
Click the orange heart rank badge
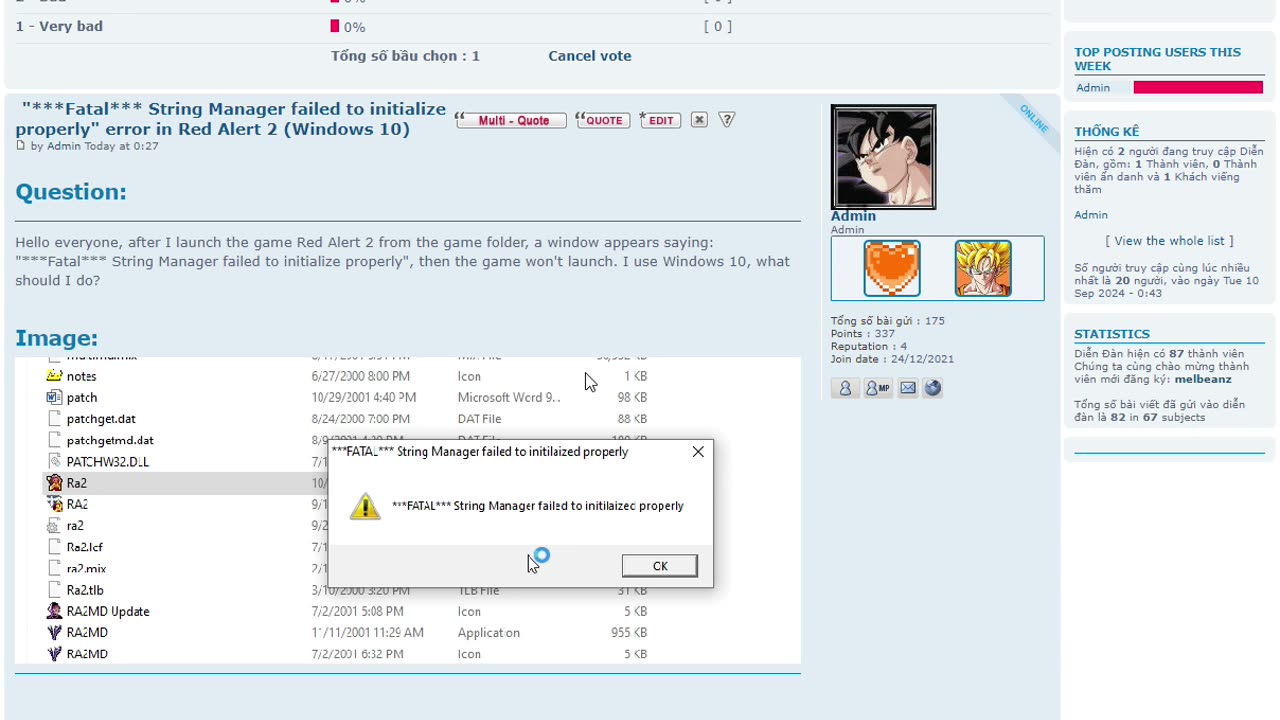[892, 268]
